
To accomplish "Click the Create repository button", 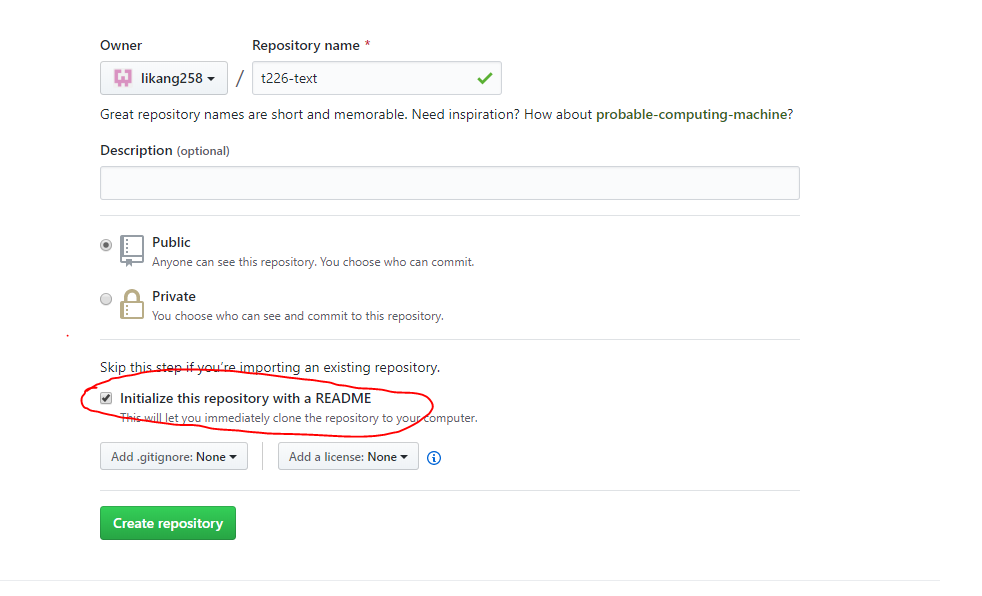I will pos(168,523).
